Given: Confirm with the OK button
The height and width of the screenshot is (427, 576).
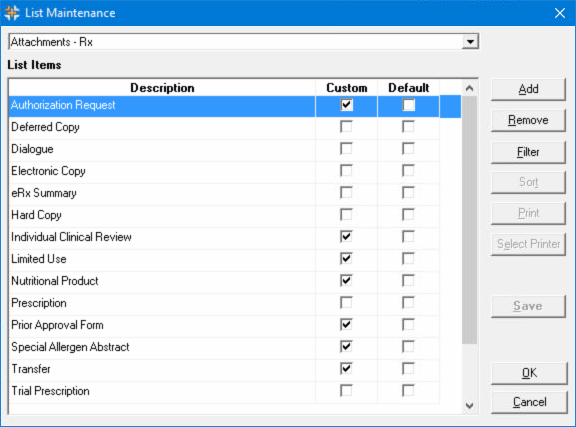Looking at the screenshot, I should (x=529, y=373).
